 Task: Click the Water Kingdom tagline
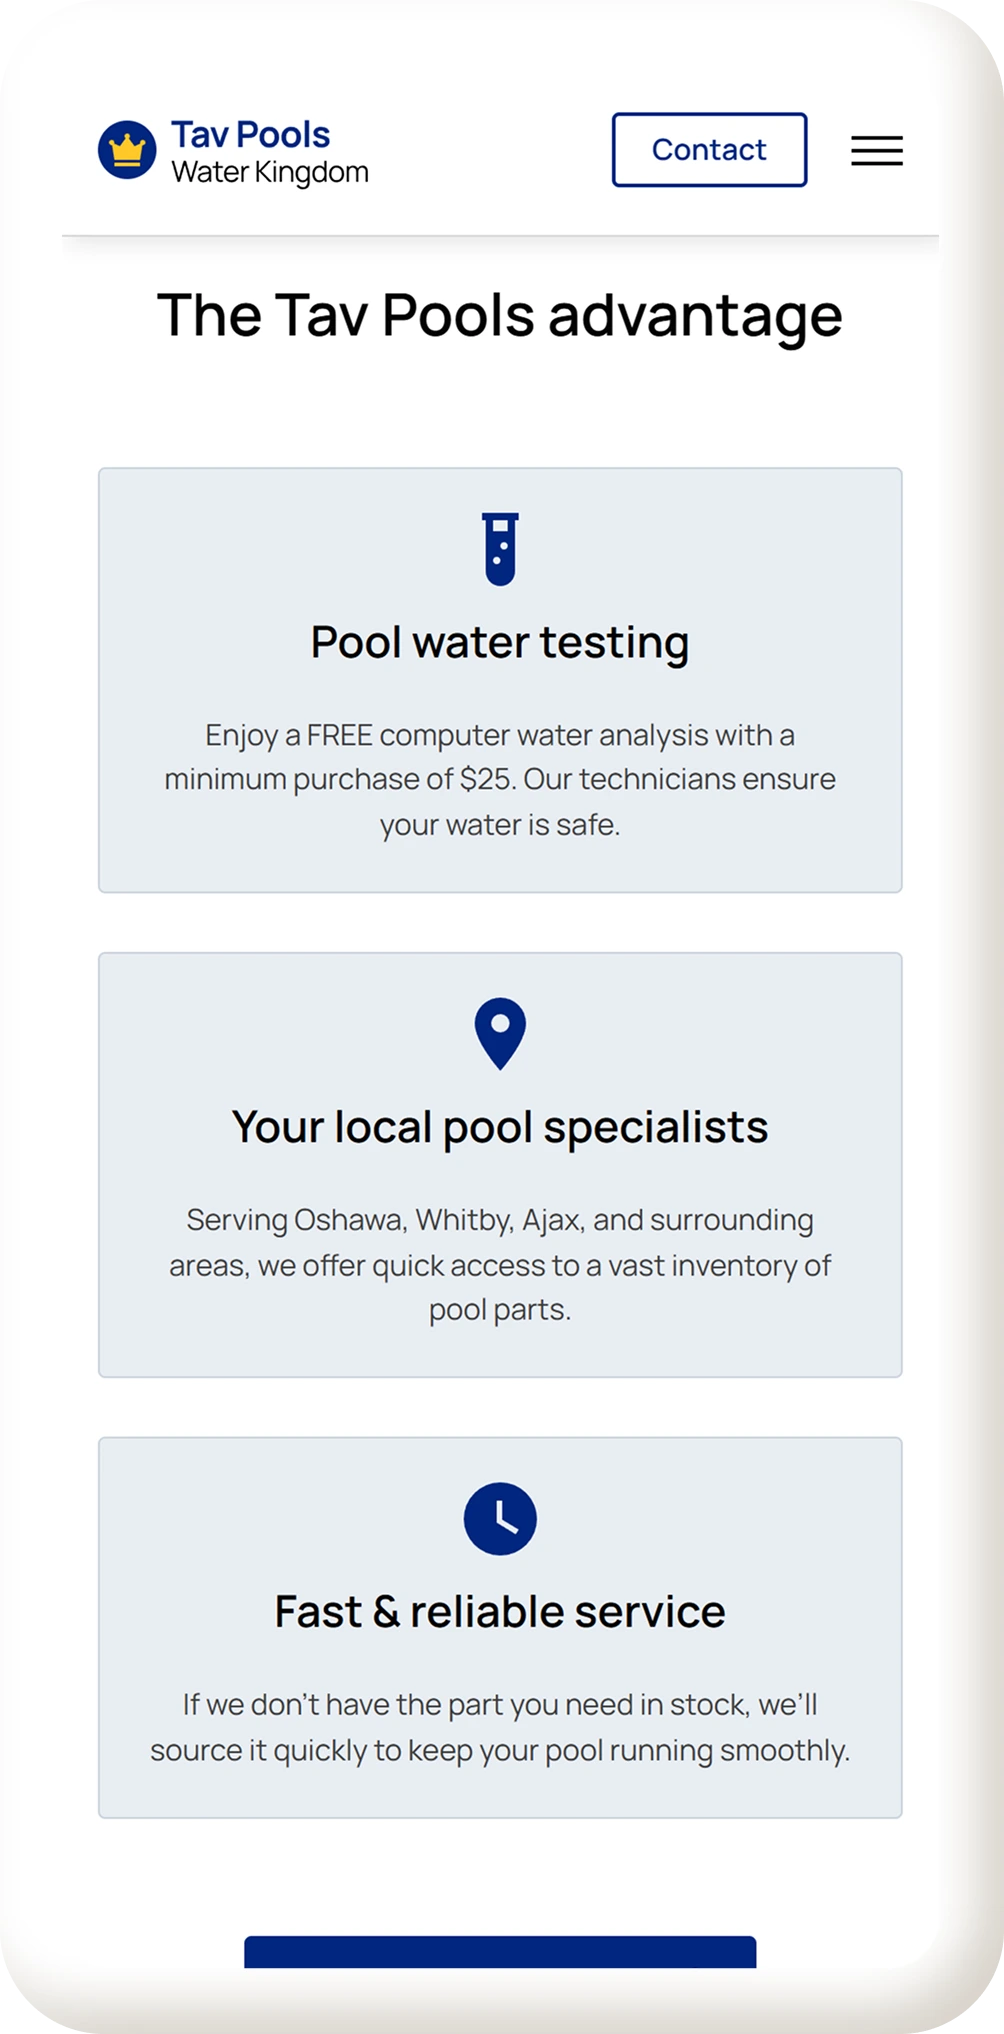tap(269, 173)
